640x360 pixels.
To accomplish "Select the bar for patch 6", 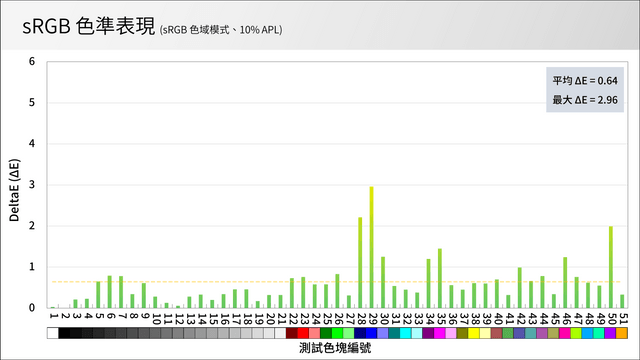I will 109,292.
